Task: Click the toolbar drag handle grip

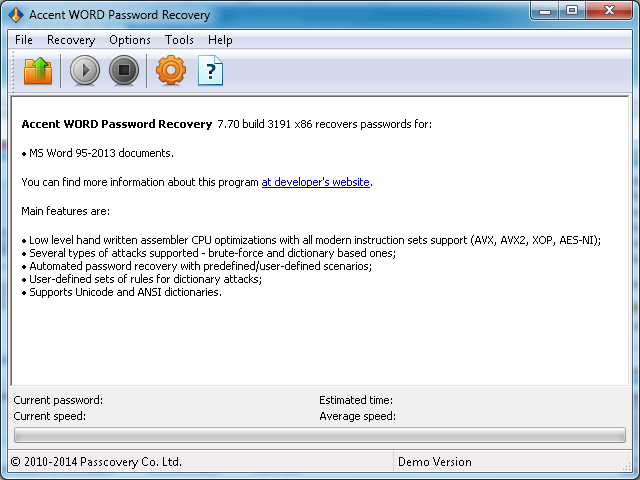Action: (x=13, y=71)
